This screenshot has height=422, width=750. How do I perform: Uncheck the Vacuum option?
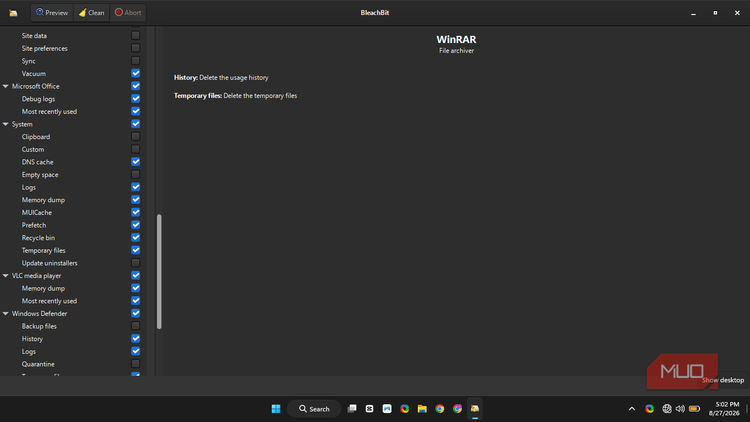(x=136, y=73)
